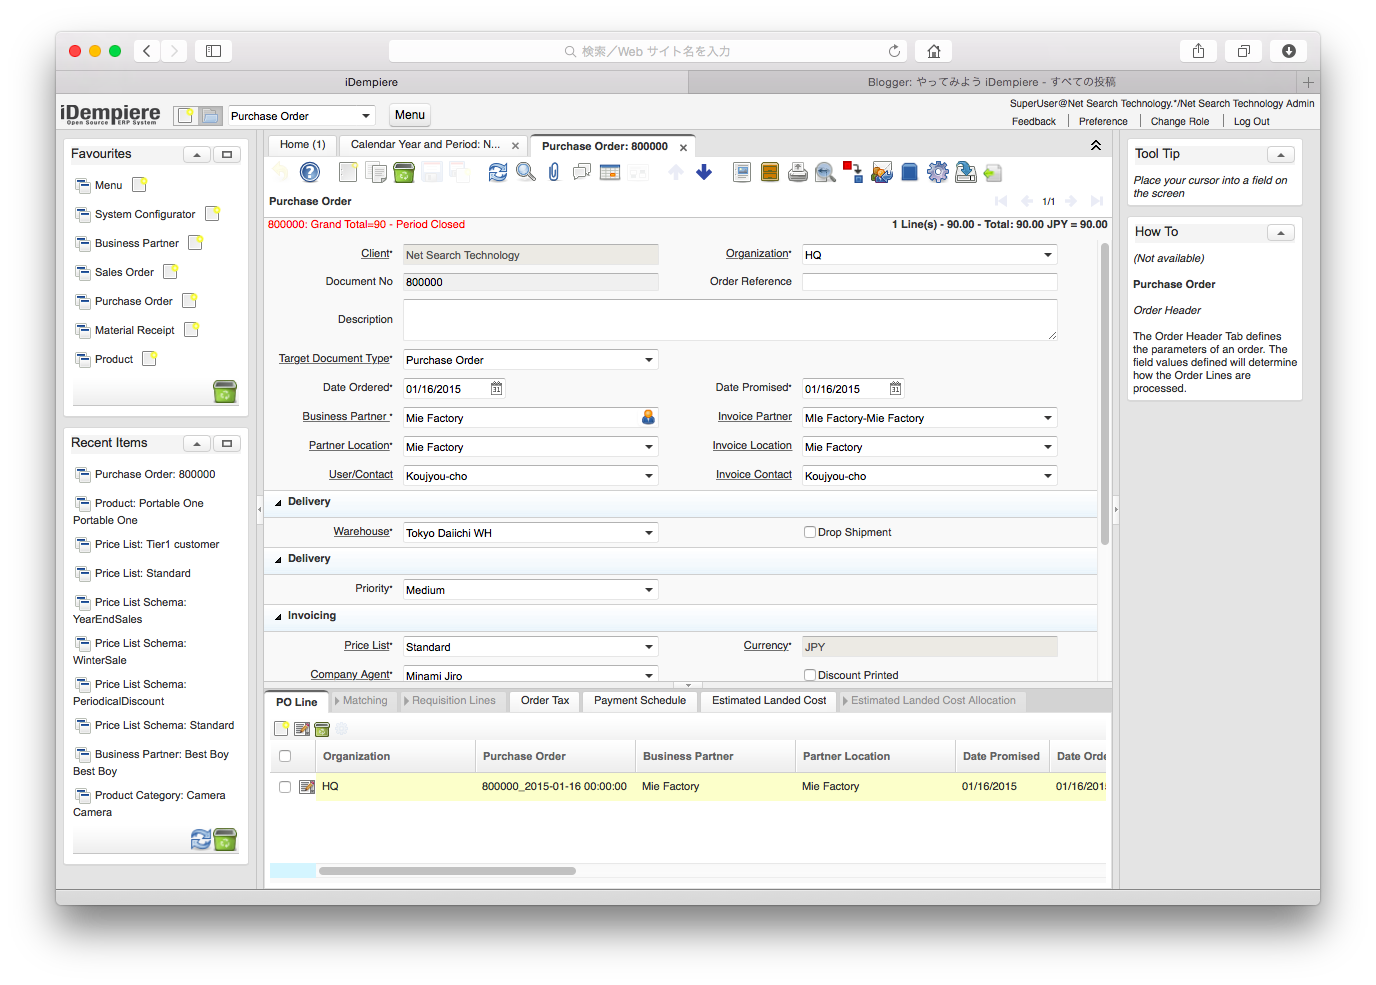Toggle the Discount Printed checkbox
The width and height of the screenshot is (1376, 985).
tap(810, 675)
